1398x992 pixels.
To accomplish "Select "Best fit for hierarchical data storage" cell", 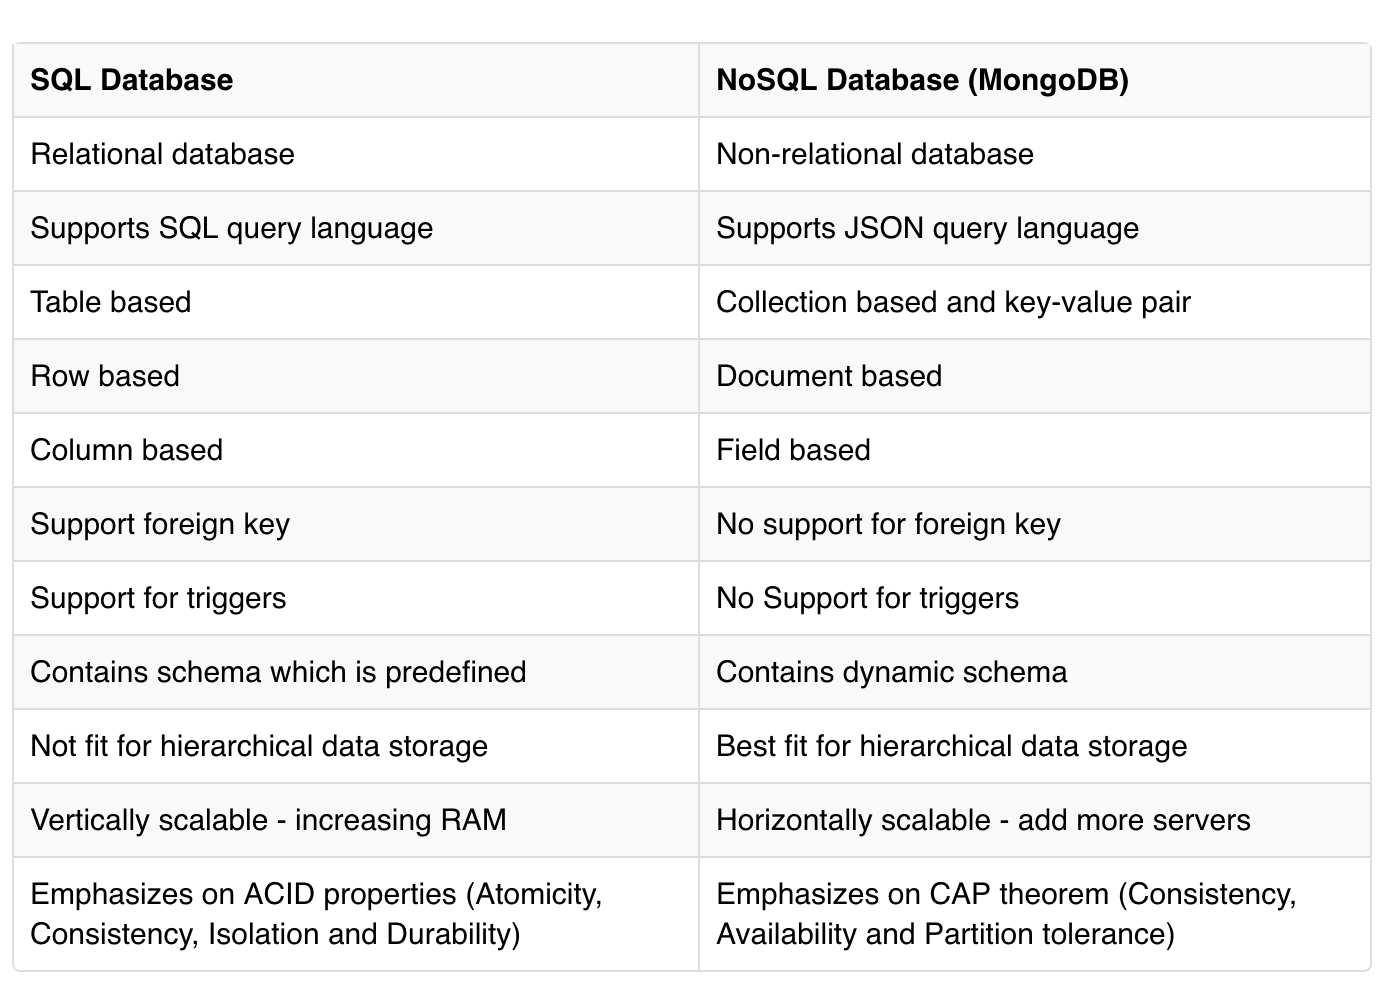I will pos(951,746).
